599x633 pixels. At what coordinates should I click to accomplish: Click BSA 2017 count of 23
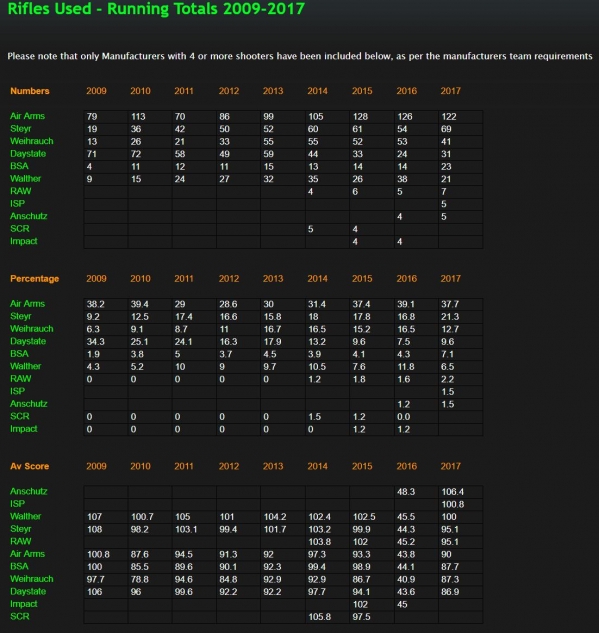tap(446, 167)
